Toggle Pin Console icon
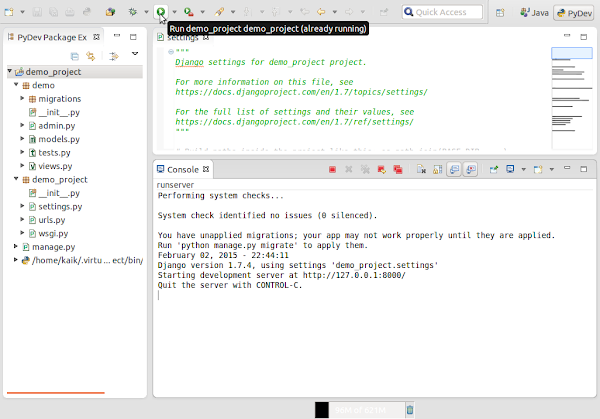Image resolution: width=600 pixels, height=419 pixels. pyautogui.click(x=494, y=170)
